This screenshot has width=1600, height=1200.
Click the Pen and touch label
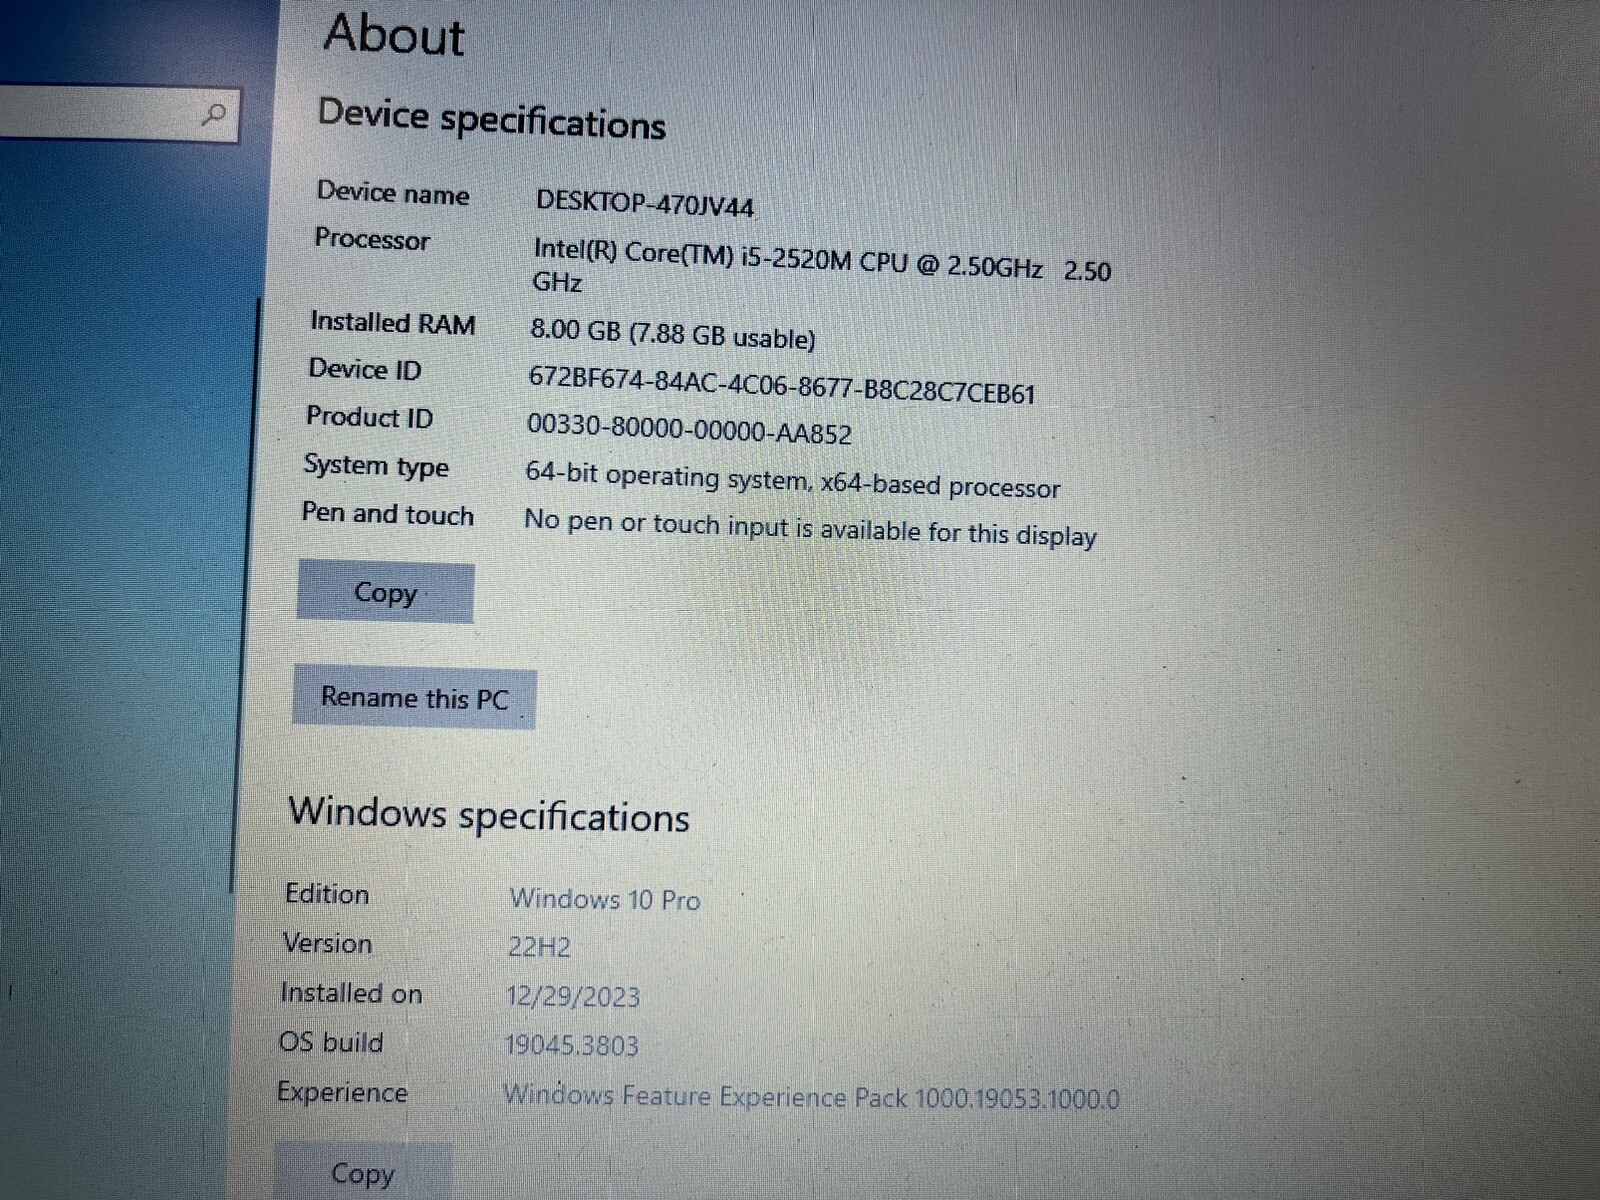[388, 514]
